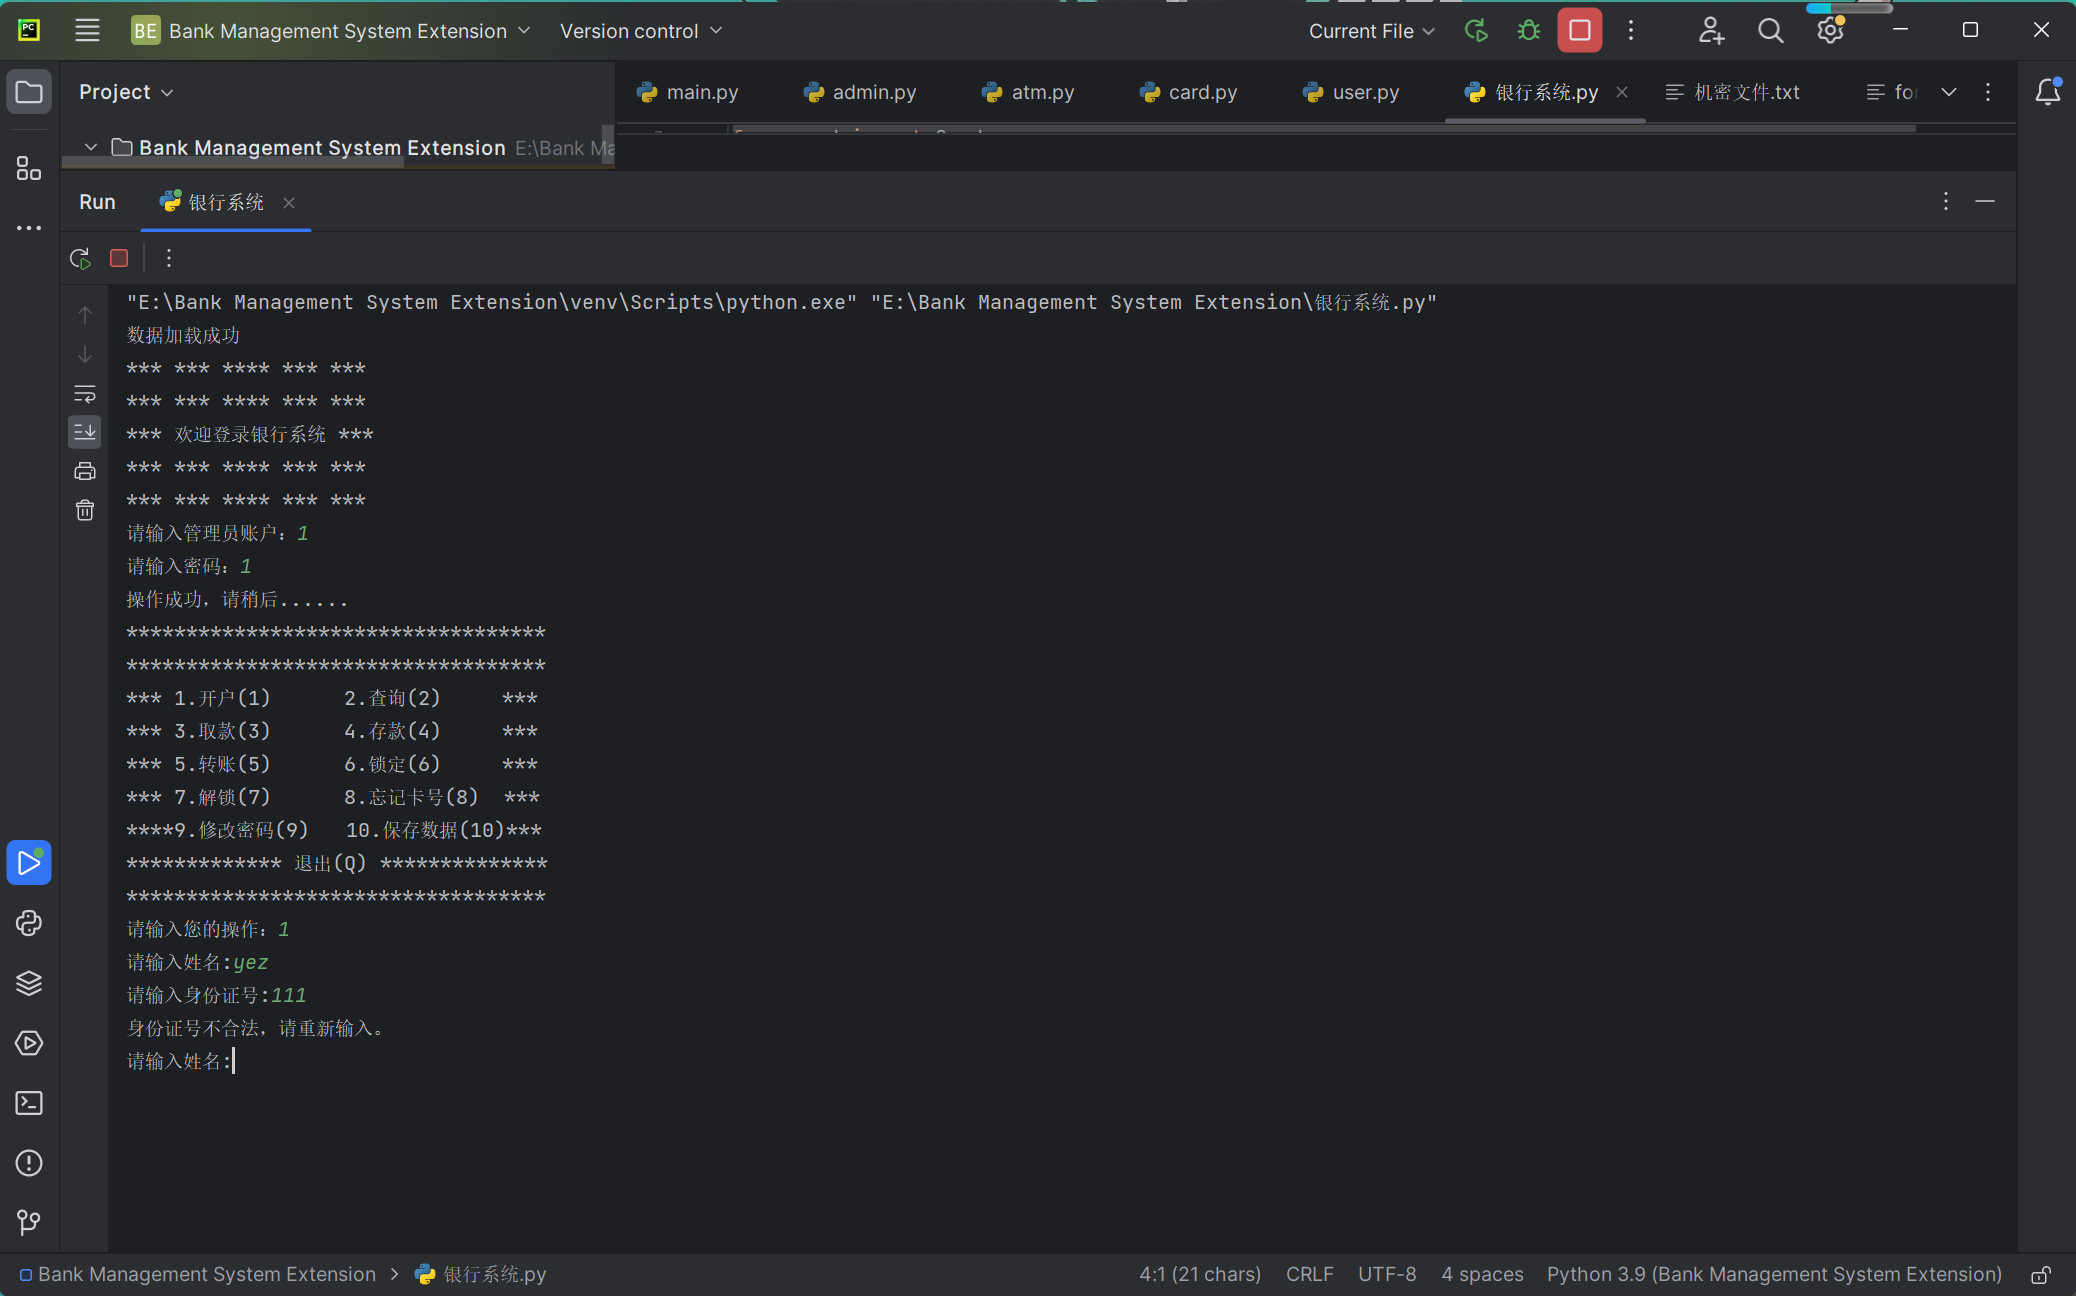Open the 机密文件.txt tab

1733,92
